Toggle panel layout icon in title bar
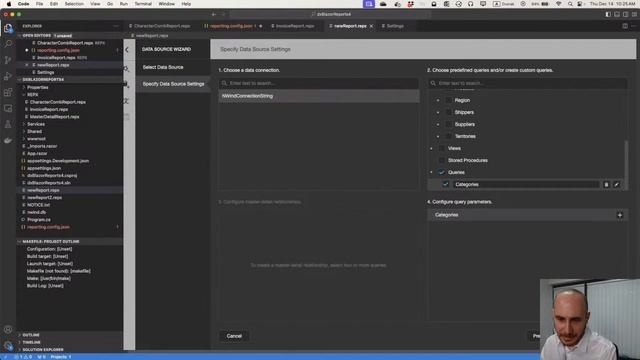 click(x=617, y=14)
